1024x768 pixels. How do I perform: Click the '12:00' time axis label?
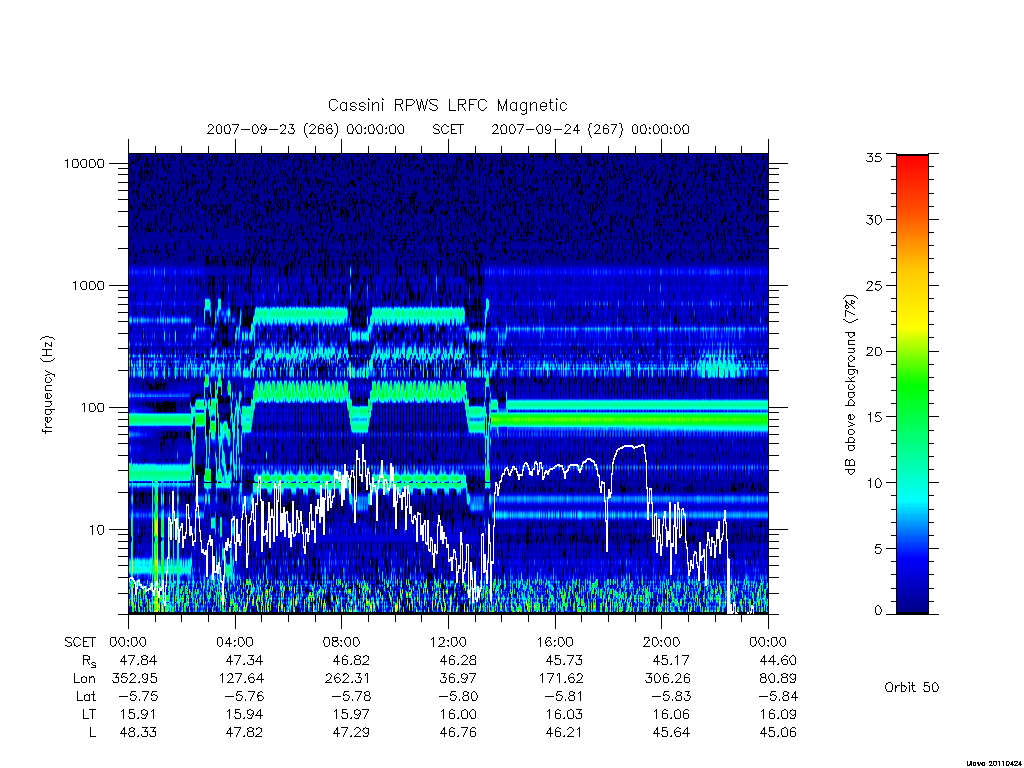448,642
